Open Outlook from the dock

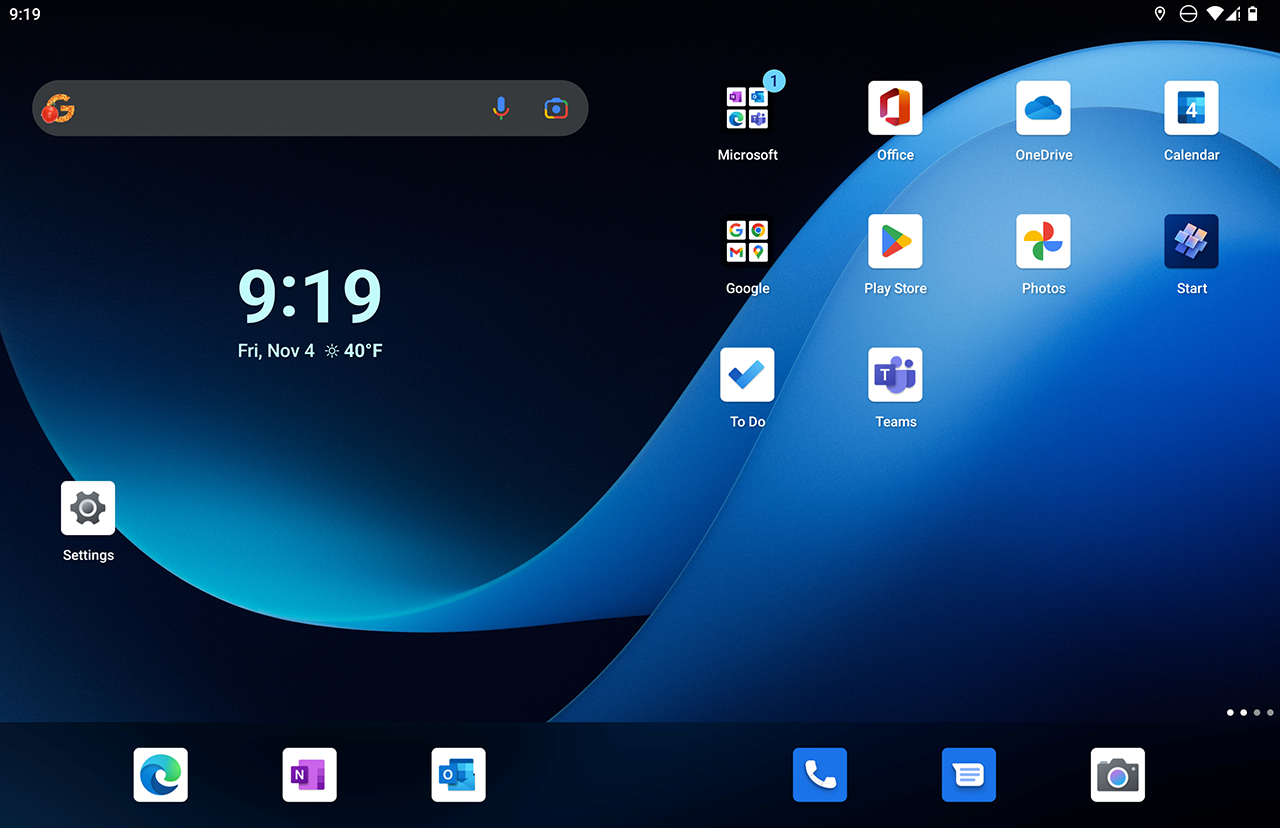(458, 775)
